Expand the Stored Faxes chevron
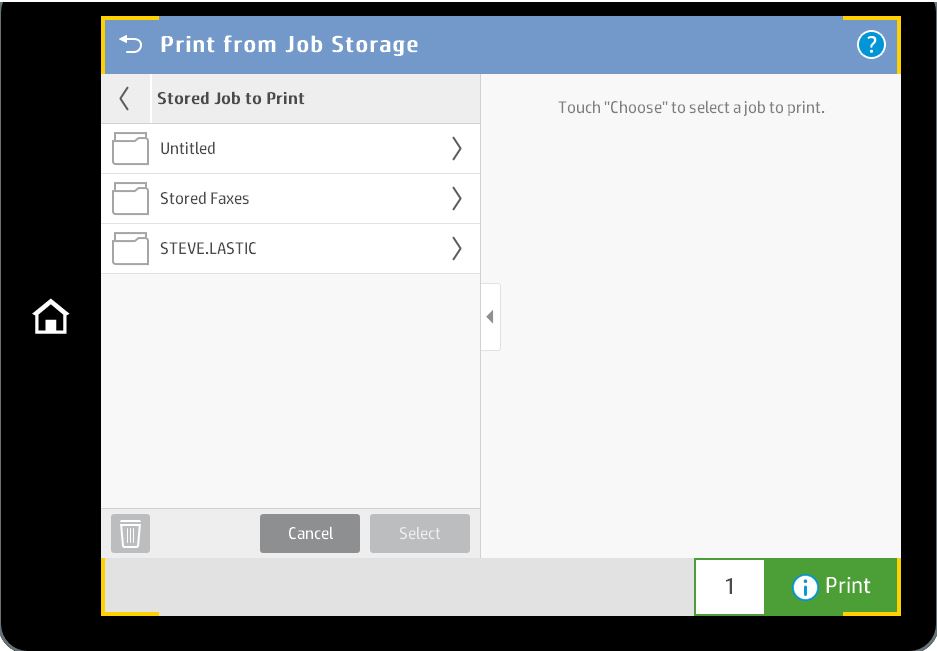 [x=457, y=199]
